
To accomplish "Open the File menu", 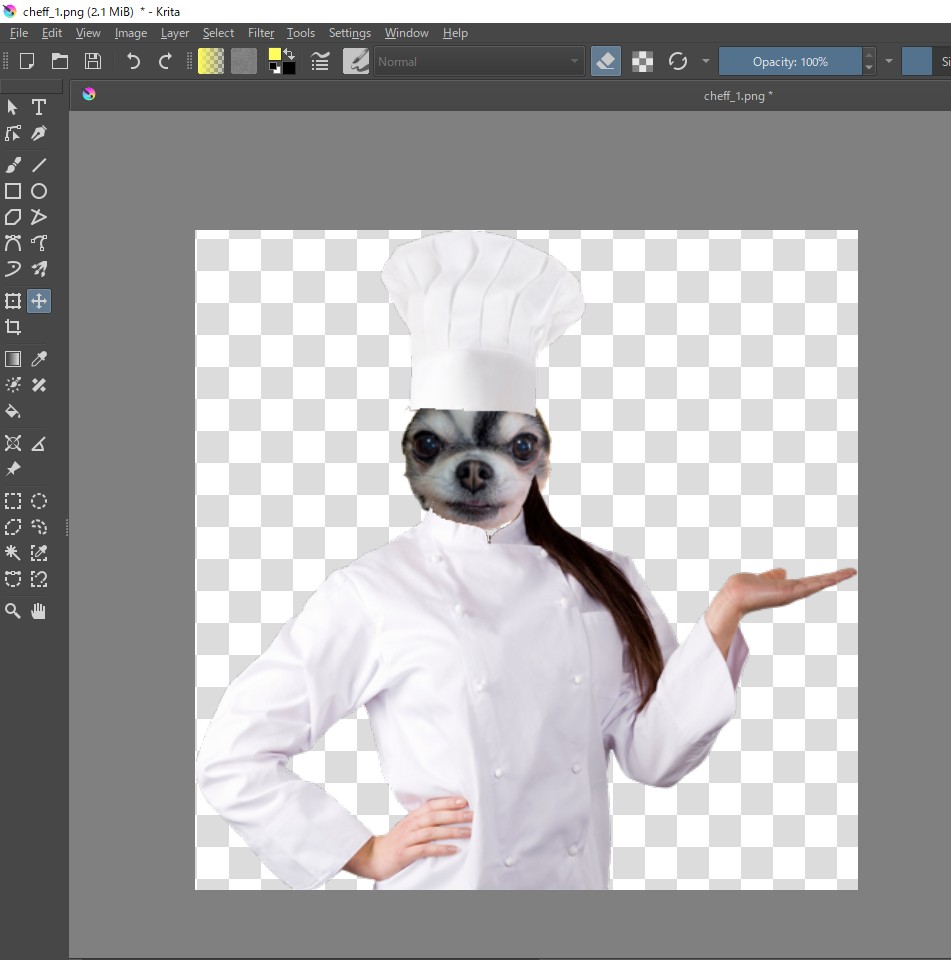I will (x=19, y=33).
